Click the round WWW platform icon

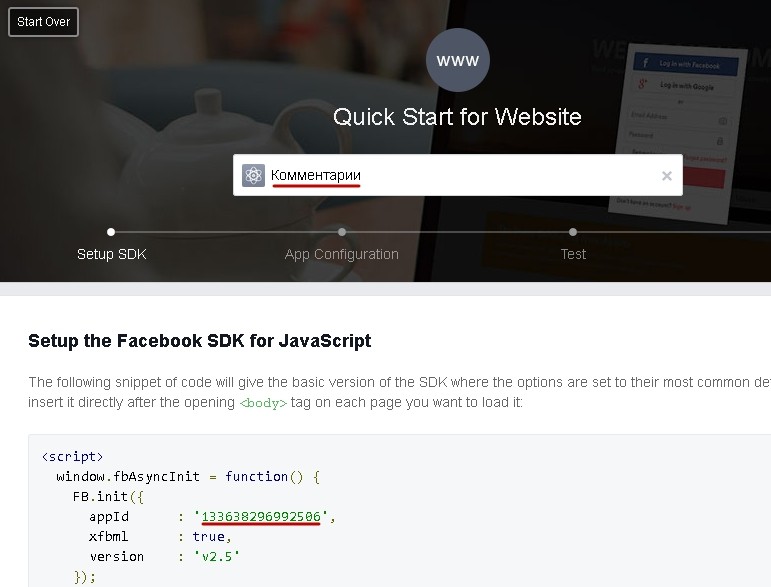[457, 60]
